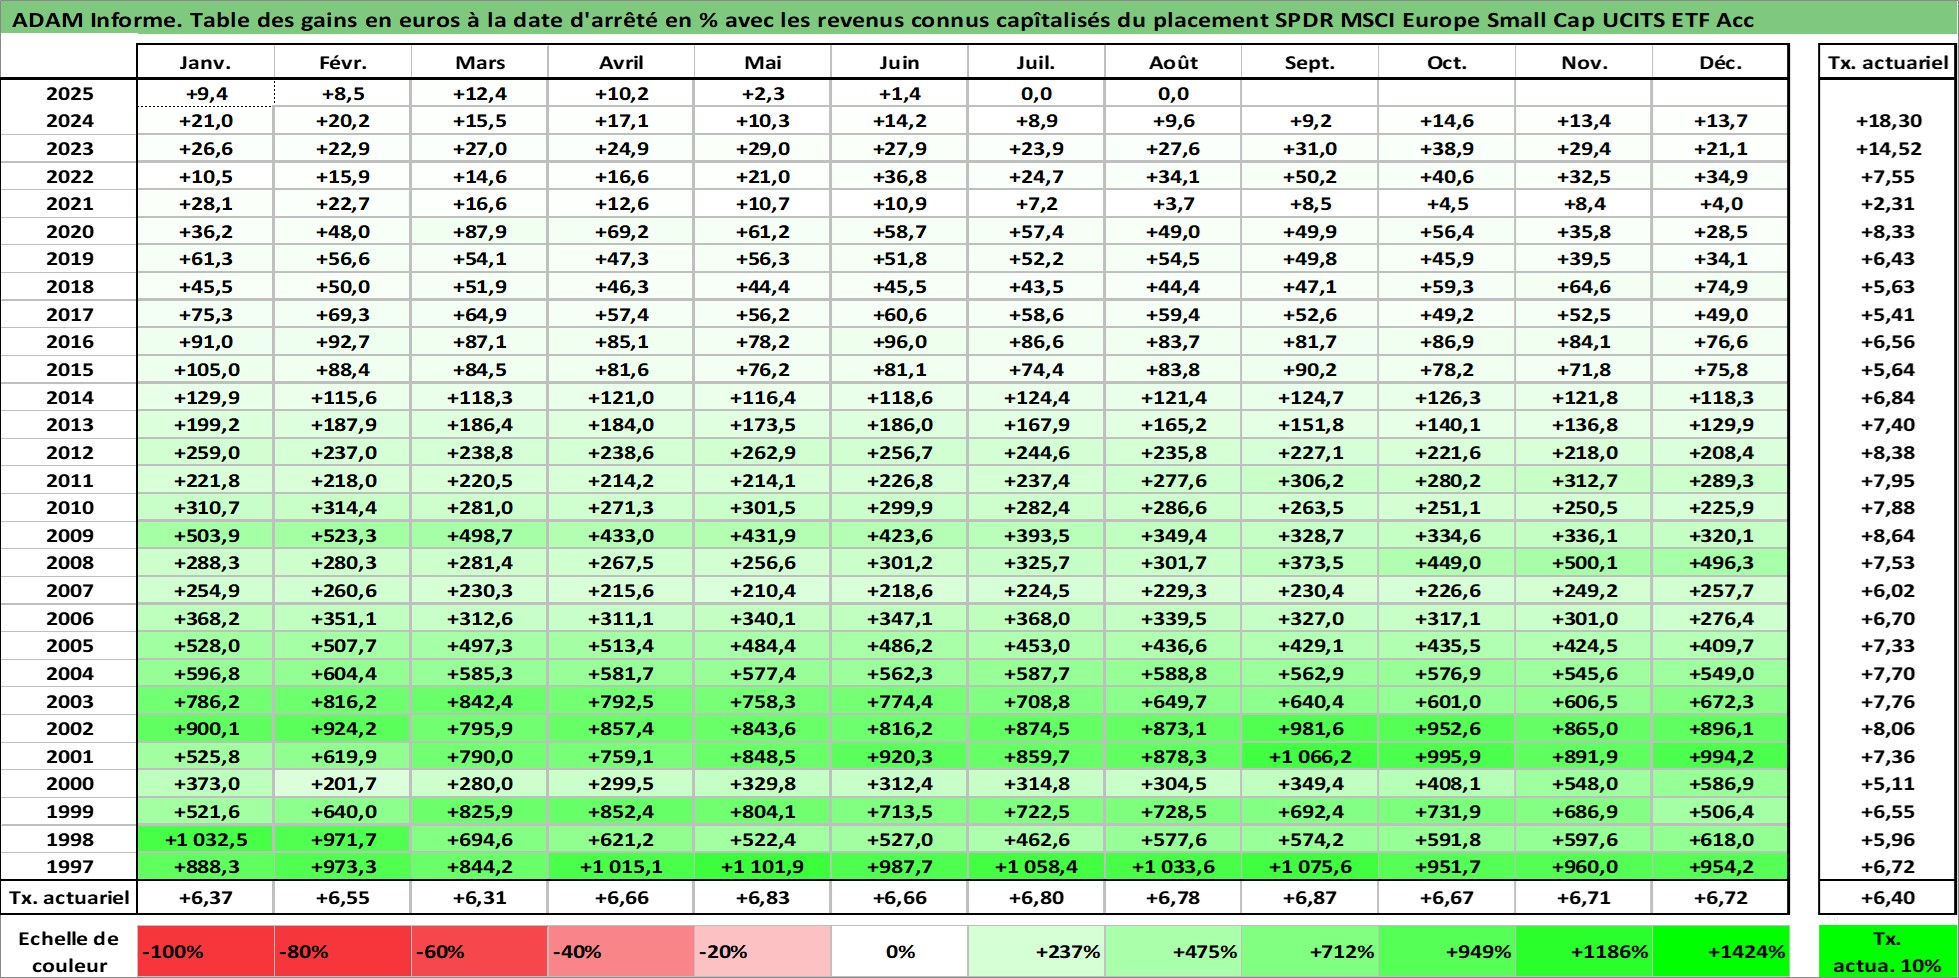Select cell +262,9 in 2012 row
Image resolution: width=1959 pixels, height=978 pixels.
click(x=763, y=453)
